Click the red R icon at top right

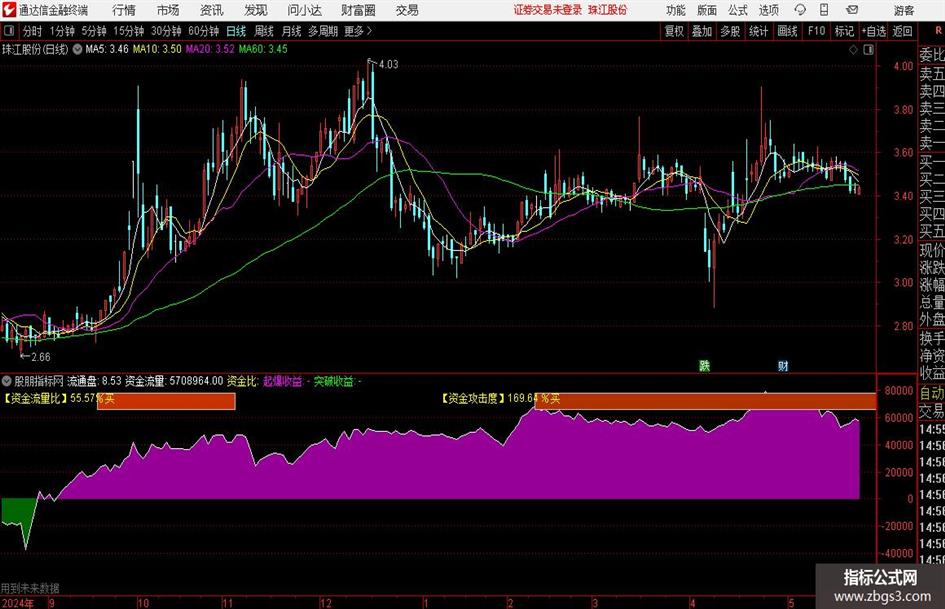tap(938, 30)
